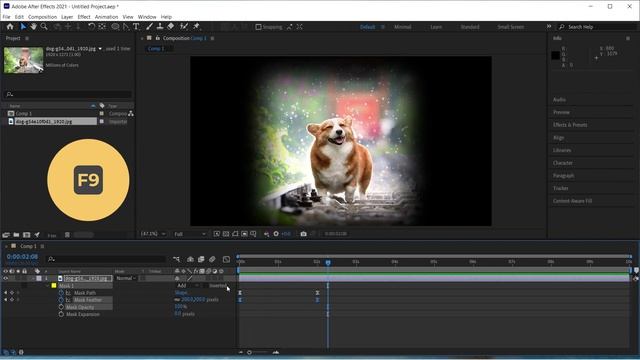Click the Home icon in toolbar
This screenshot has height=360, width=640.
pyautogui.click(x=10, y=27)
